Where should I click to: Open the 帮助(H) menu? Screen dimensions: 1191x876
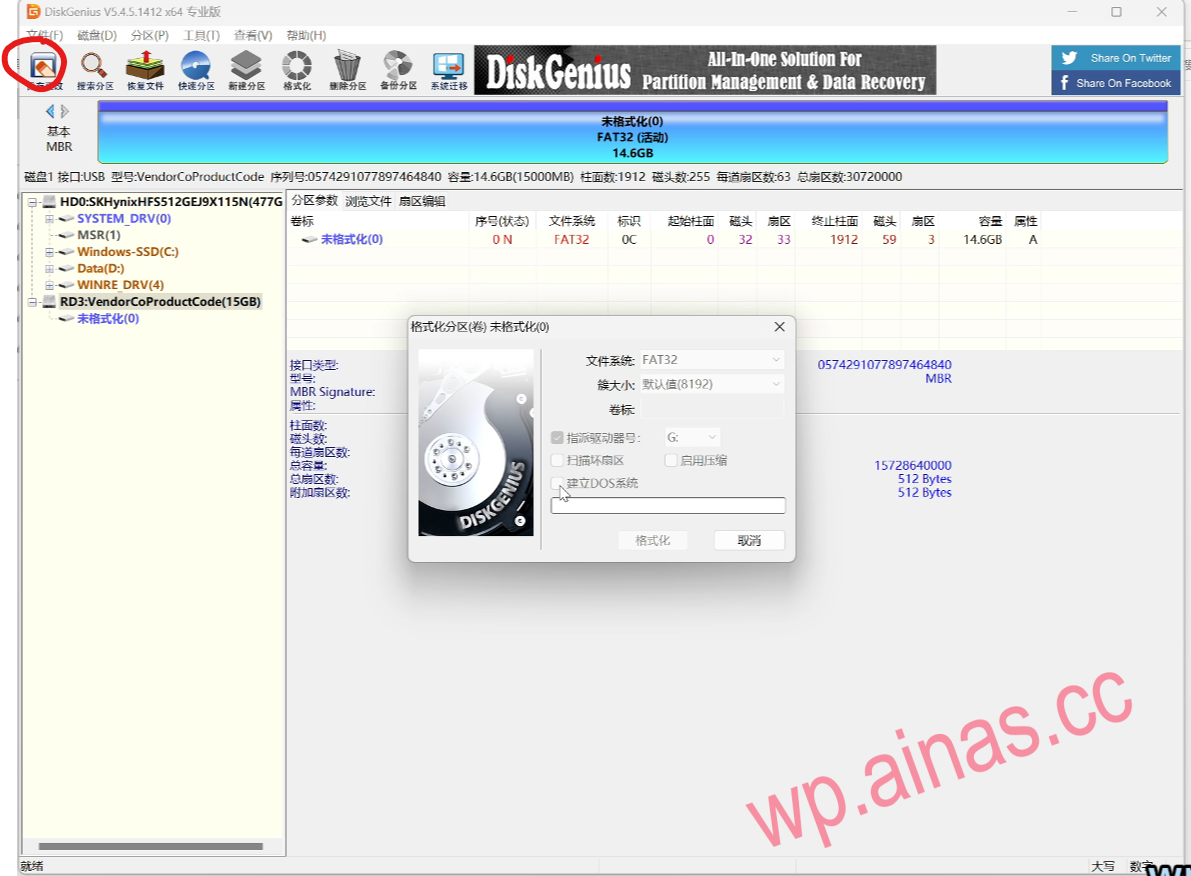[x=306, y=36]
